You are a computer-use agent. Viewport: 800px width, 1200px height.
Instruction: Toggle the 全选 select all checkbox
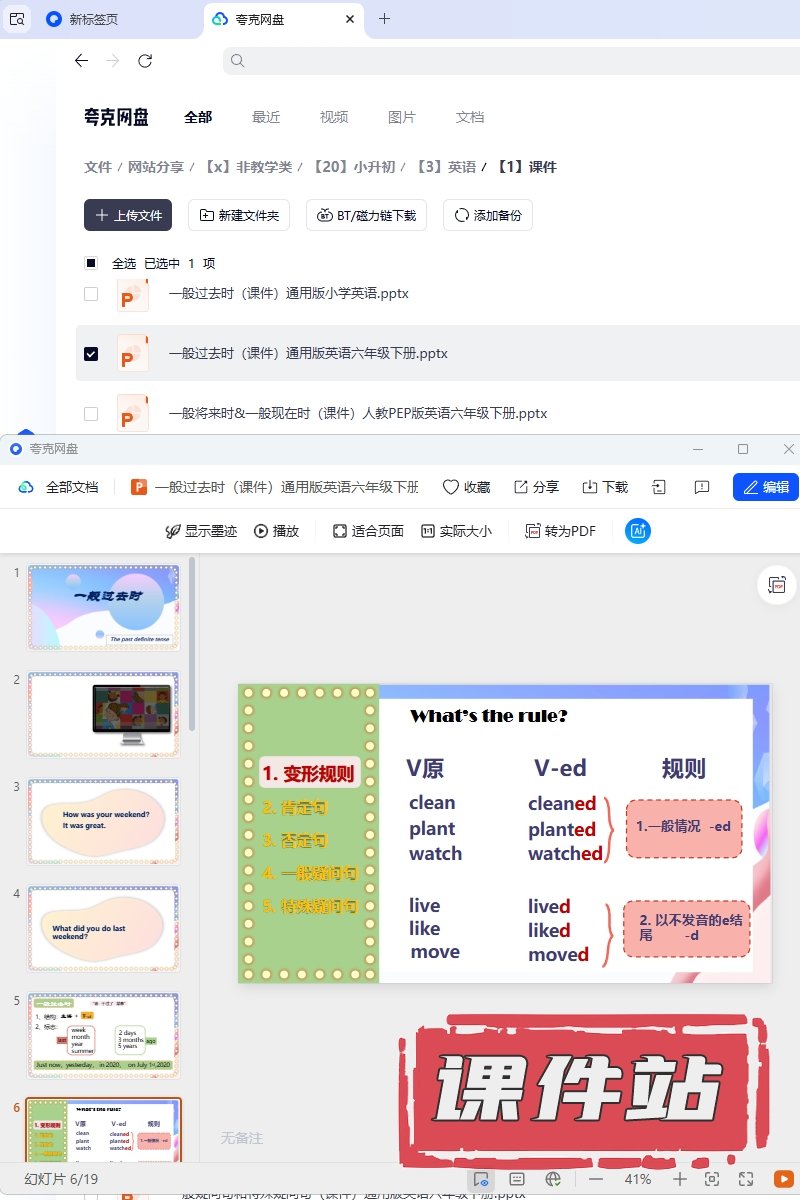[91, 264]
